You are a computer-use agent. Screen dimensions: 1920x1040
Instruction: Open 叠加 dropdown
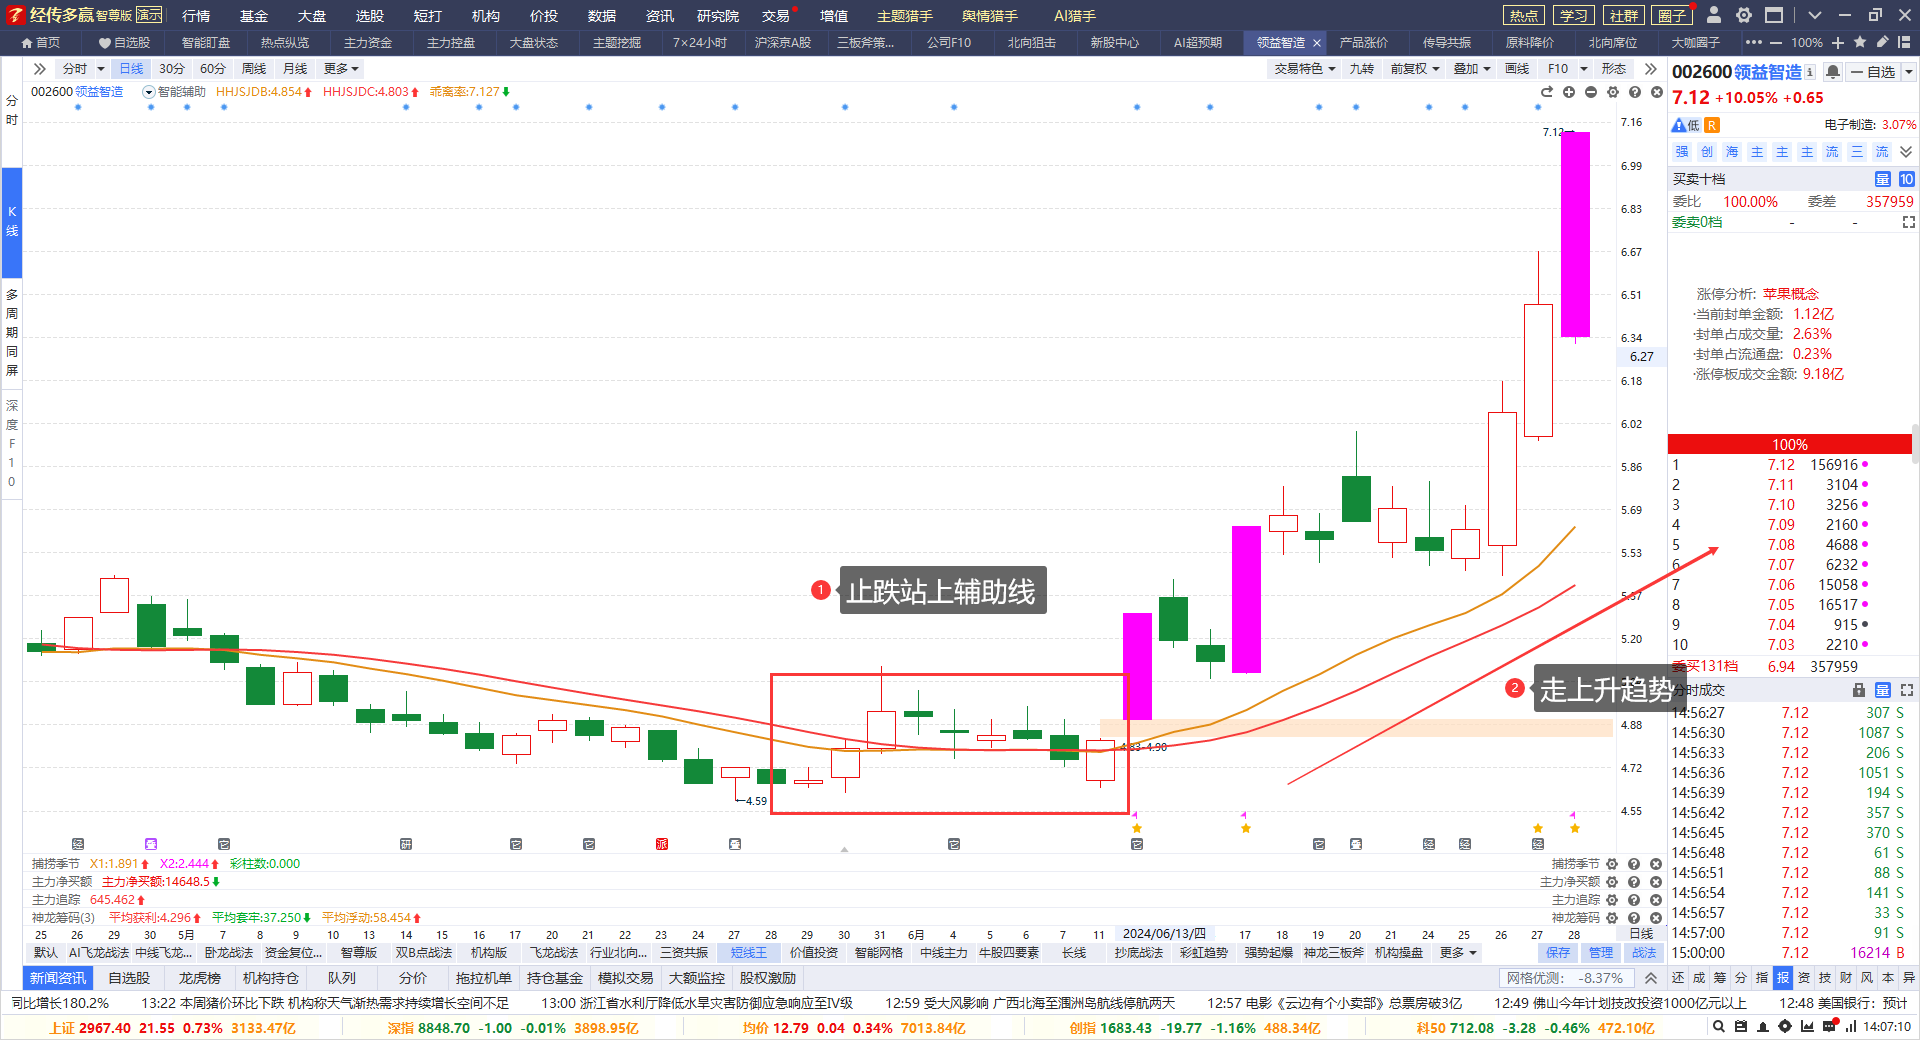tap(1472, 69)
